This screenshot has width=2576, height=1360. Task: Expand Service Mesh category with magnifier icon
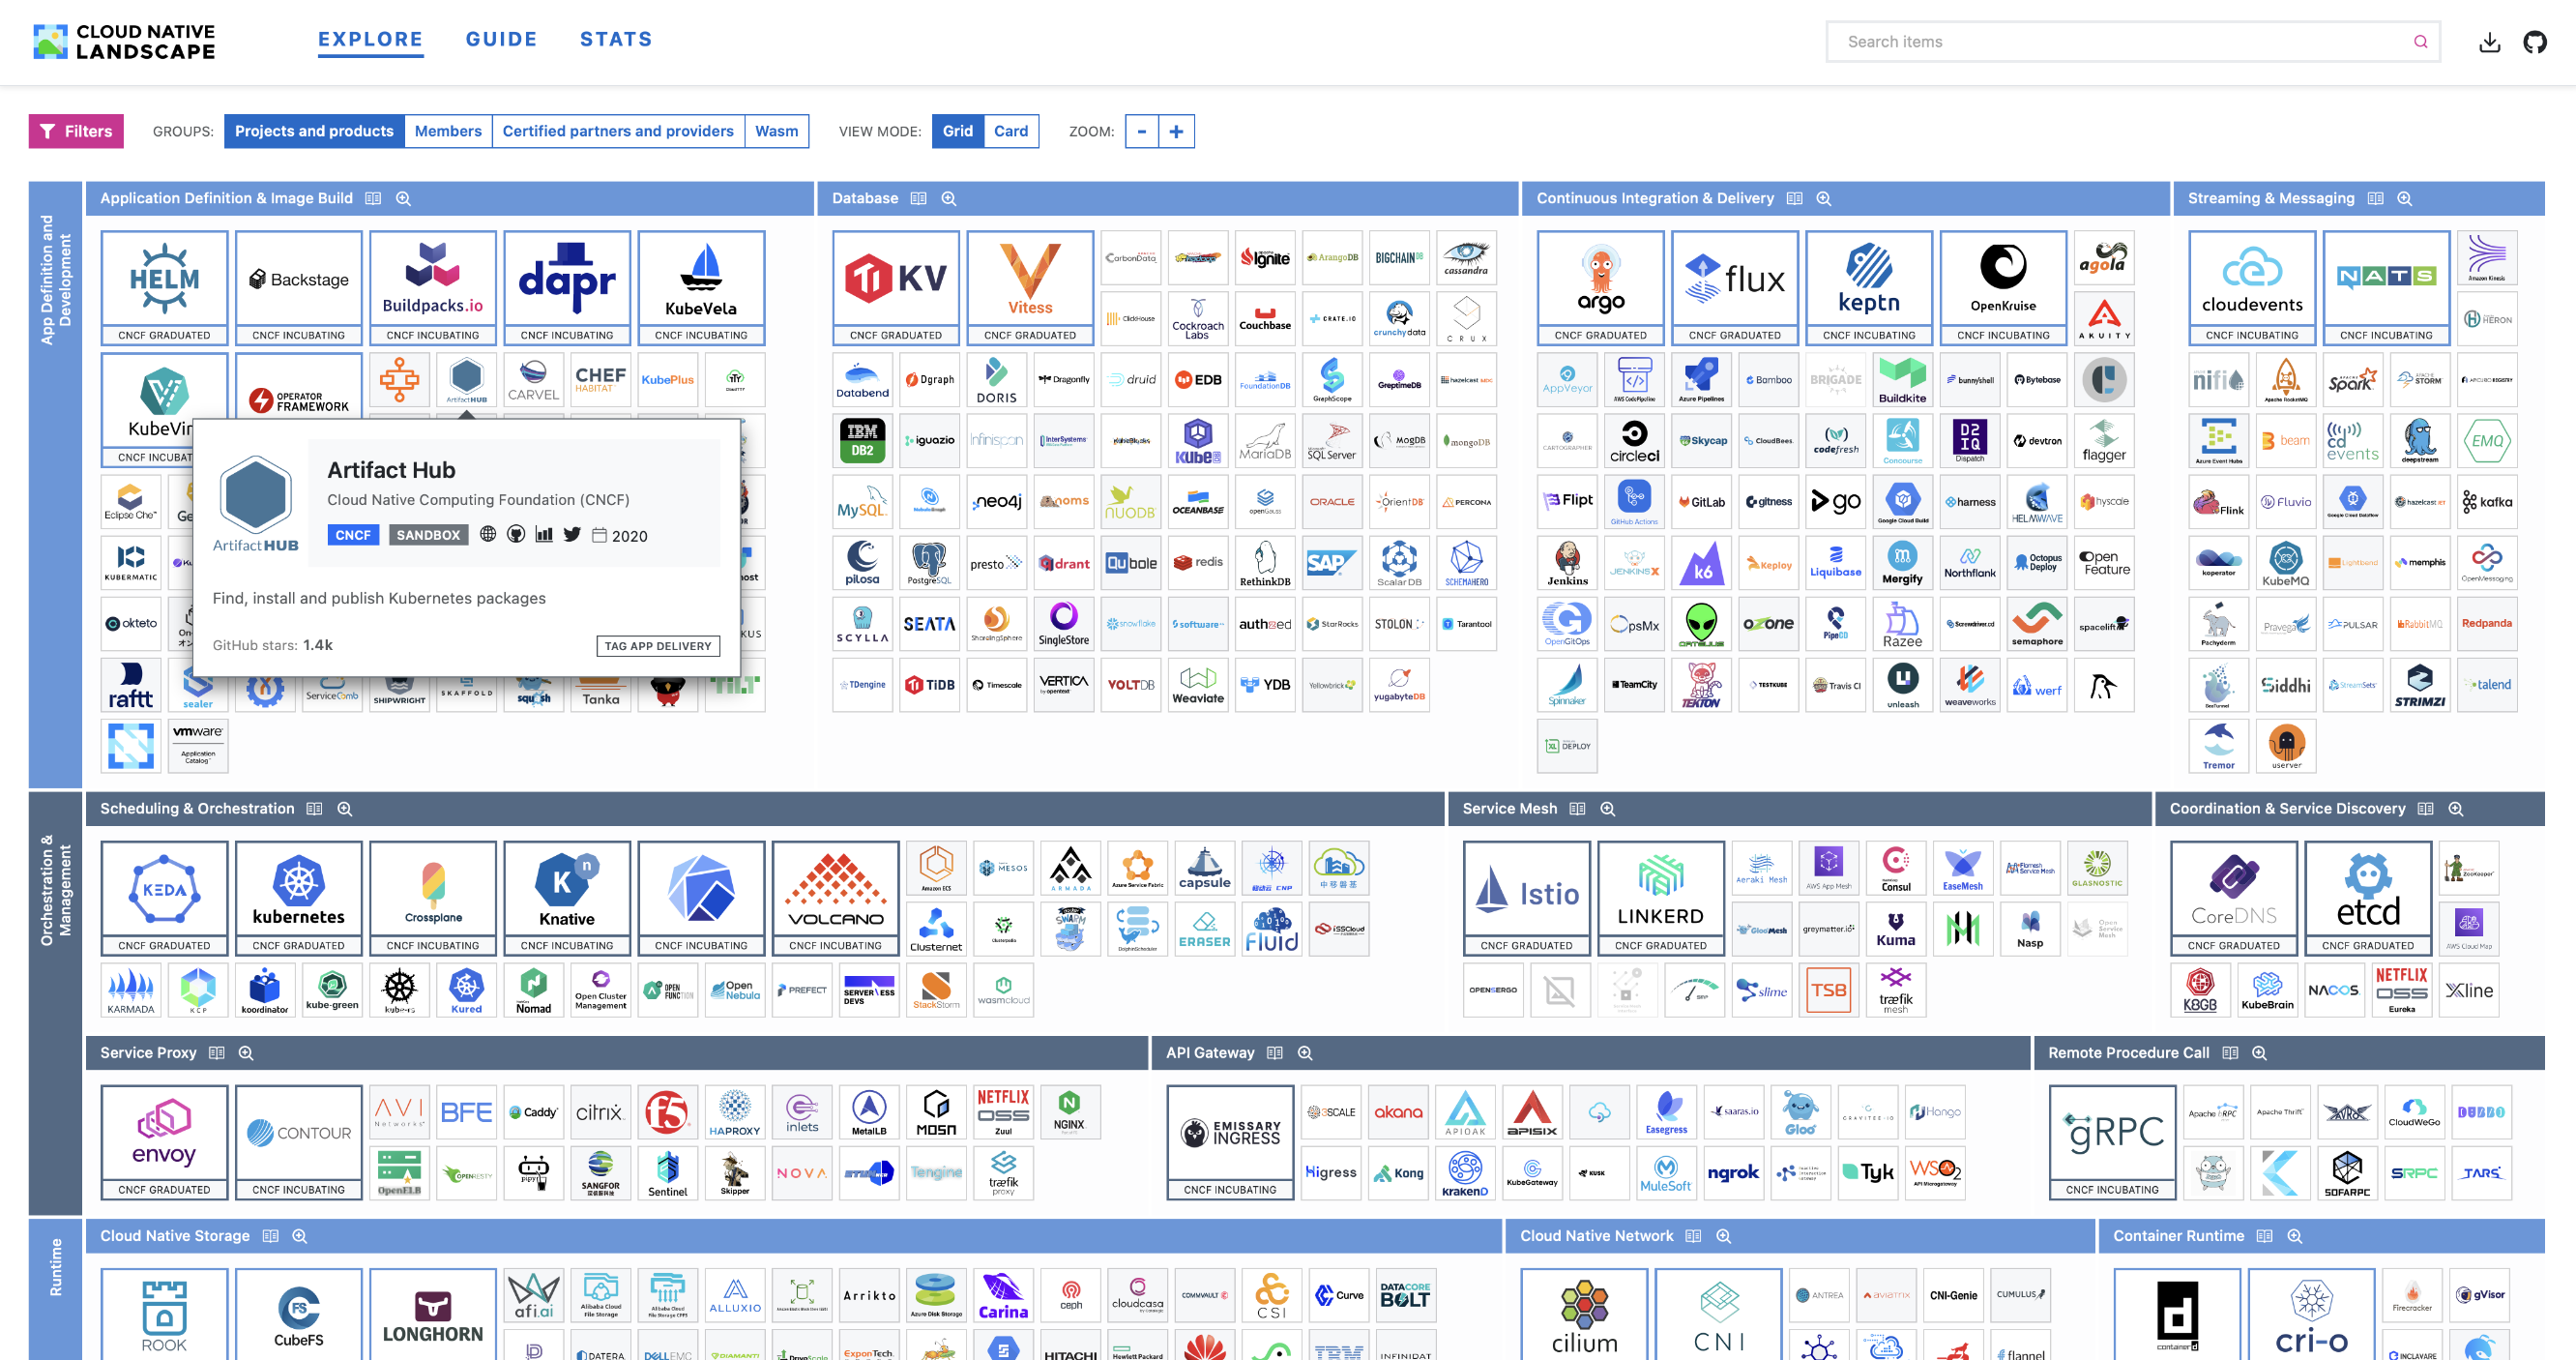point(1607,809)
